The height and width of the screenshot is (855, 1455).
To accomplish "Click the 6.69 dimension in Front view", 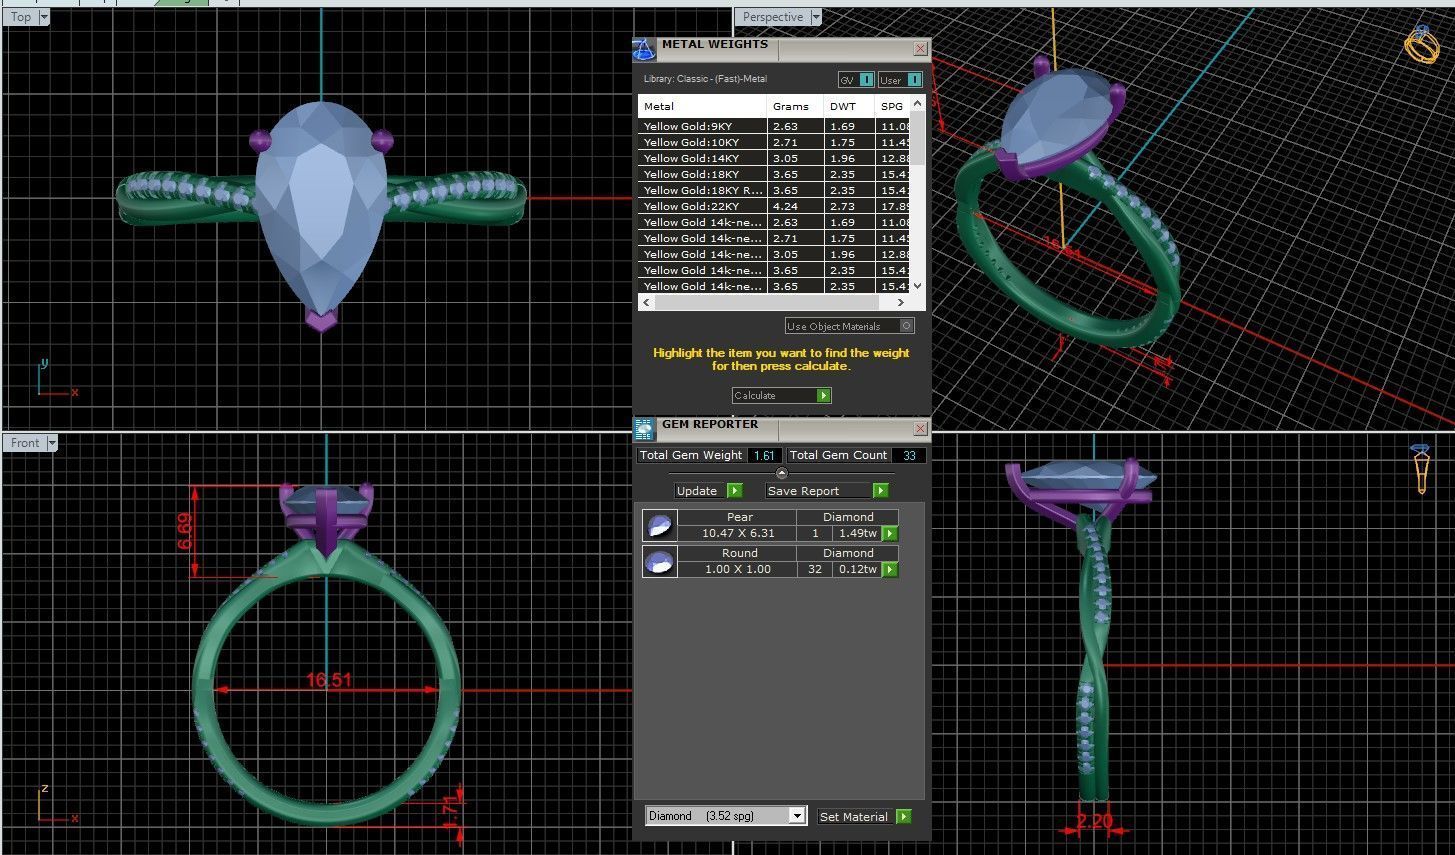I will click(x=184, y=531).
